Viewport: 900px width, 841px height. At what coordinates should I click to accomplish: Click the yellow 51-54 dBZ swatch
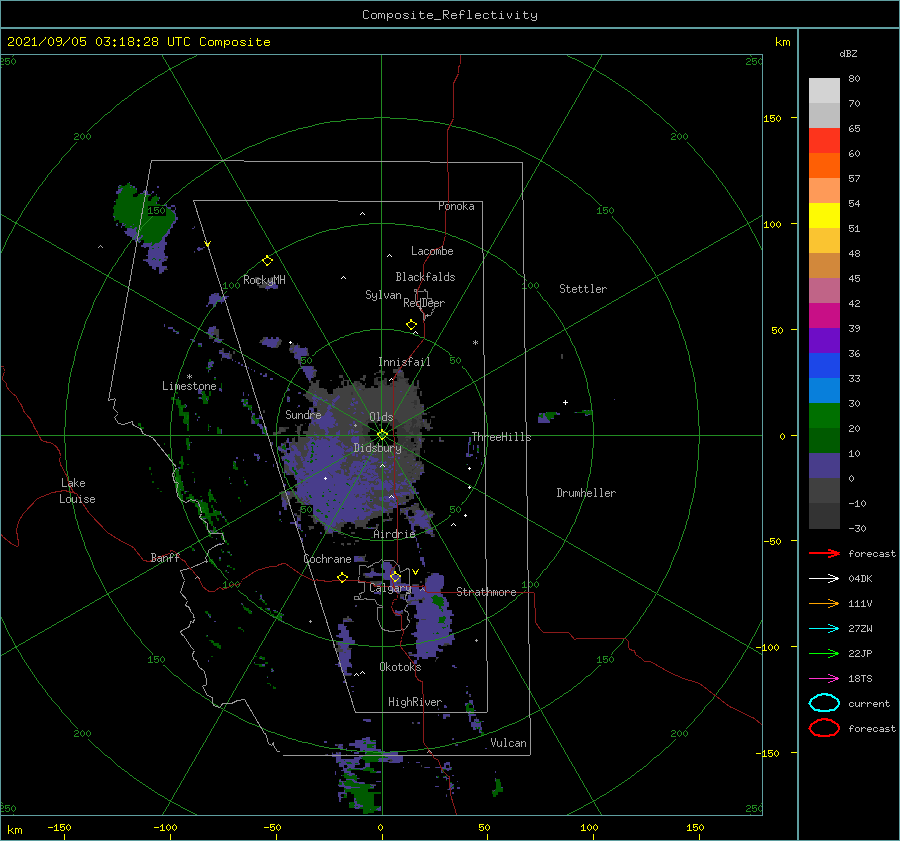click(x=824, y=215)
